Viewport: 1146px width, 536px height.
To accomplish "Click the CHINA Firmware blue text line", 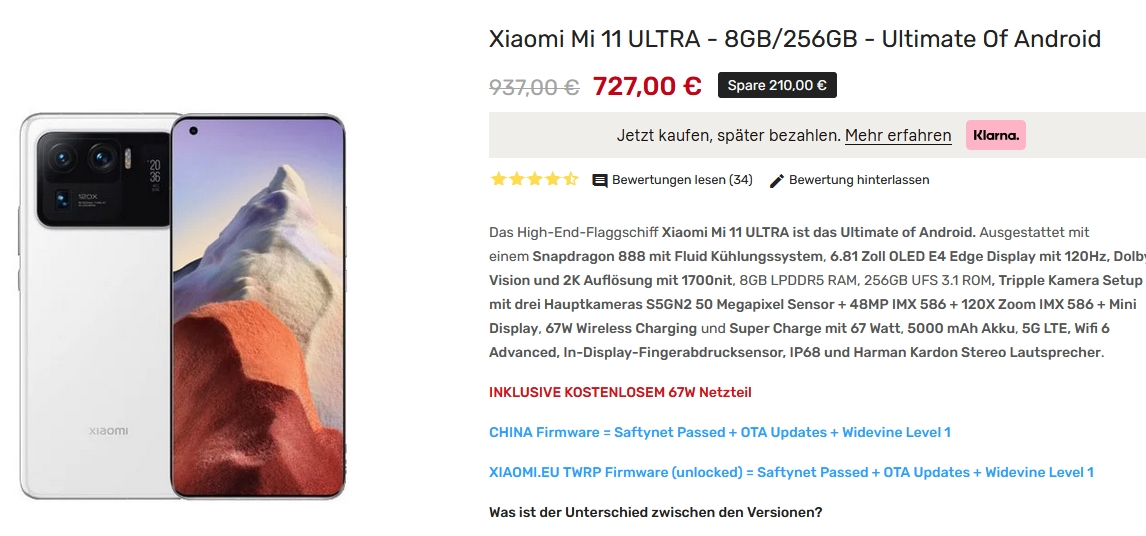I will tap(719, 432).
